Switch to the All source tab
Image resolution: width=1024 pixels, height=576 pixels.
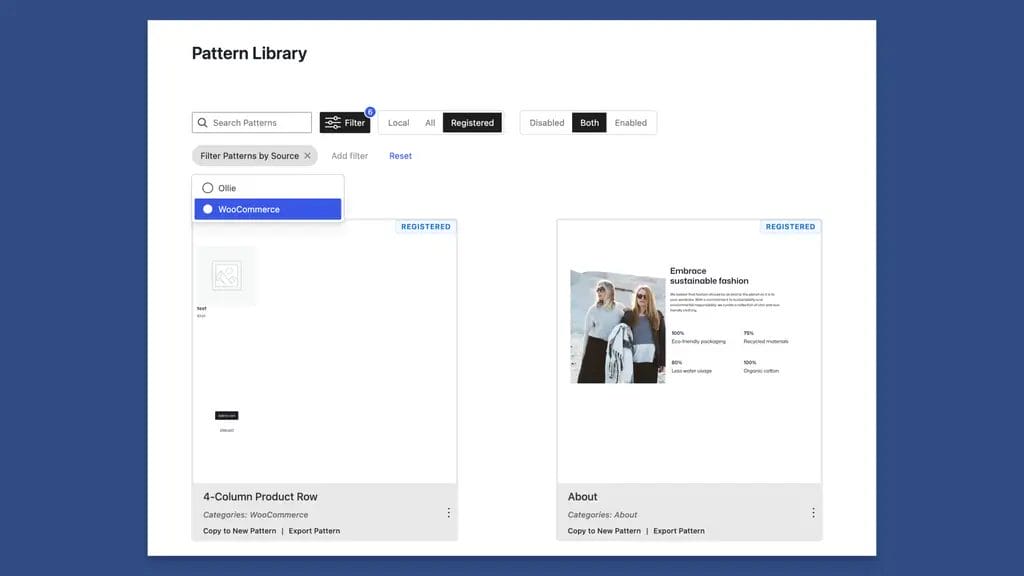click(x=430, y=122)
